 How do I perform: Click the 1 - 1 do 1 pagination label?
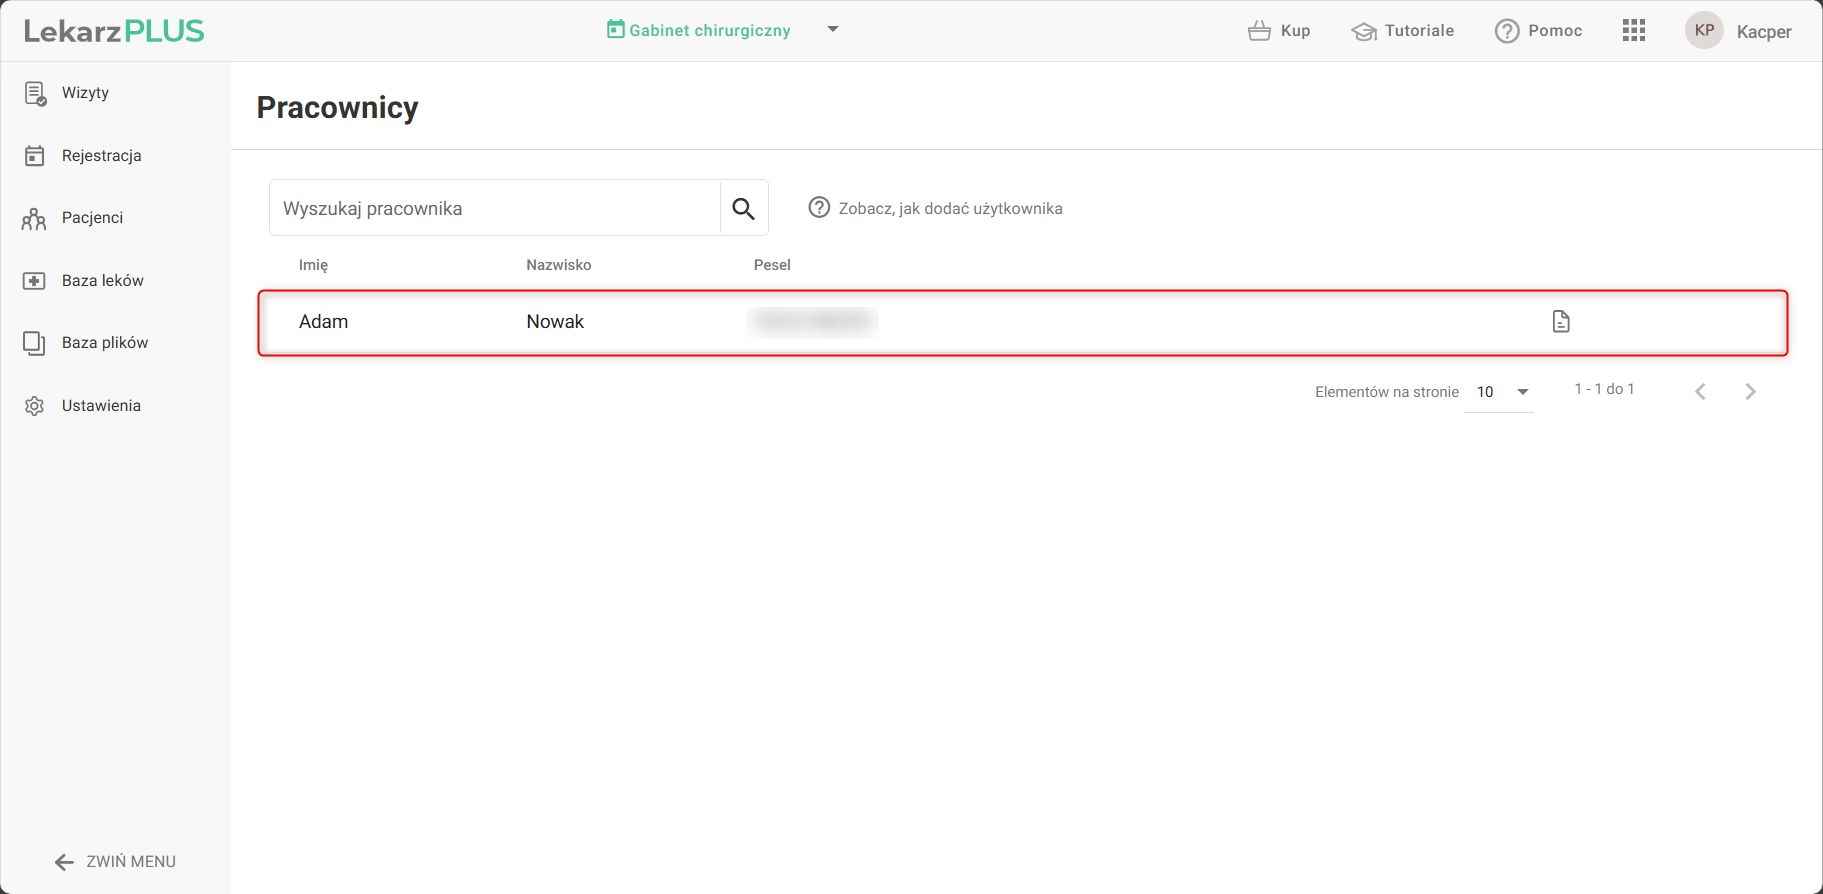tap(1605, 389)
